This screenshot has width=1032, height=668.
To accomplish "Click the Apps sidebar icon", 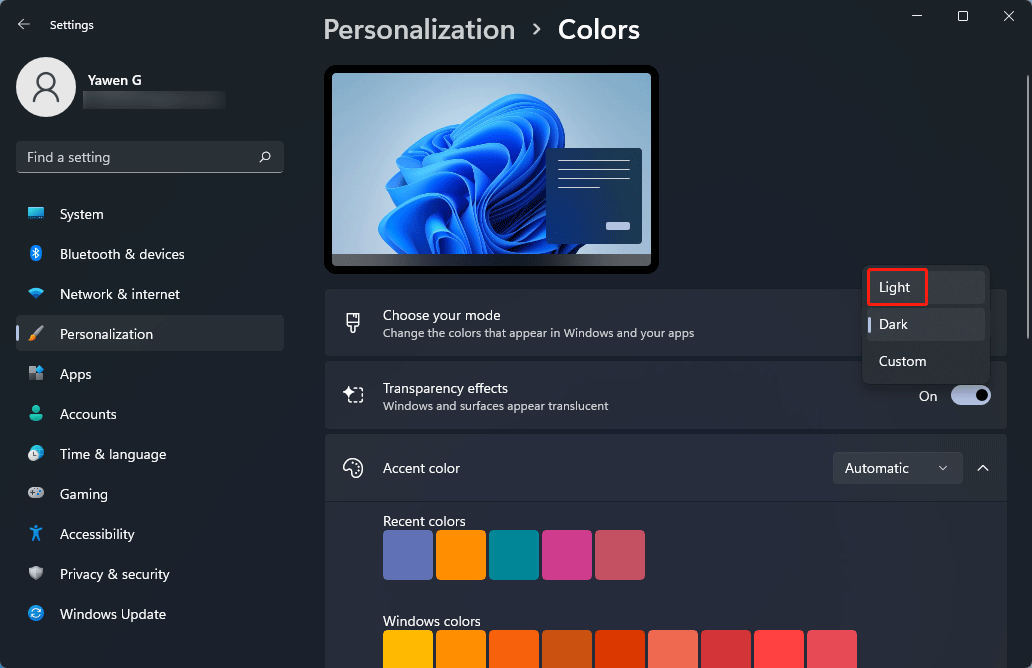I will (36, 374).
